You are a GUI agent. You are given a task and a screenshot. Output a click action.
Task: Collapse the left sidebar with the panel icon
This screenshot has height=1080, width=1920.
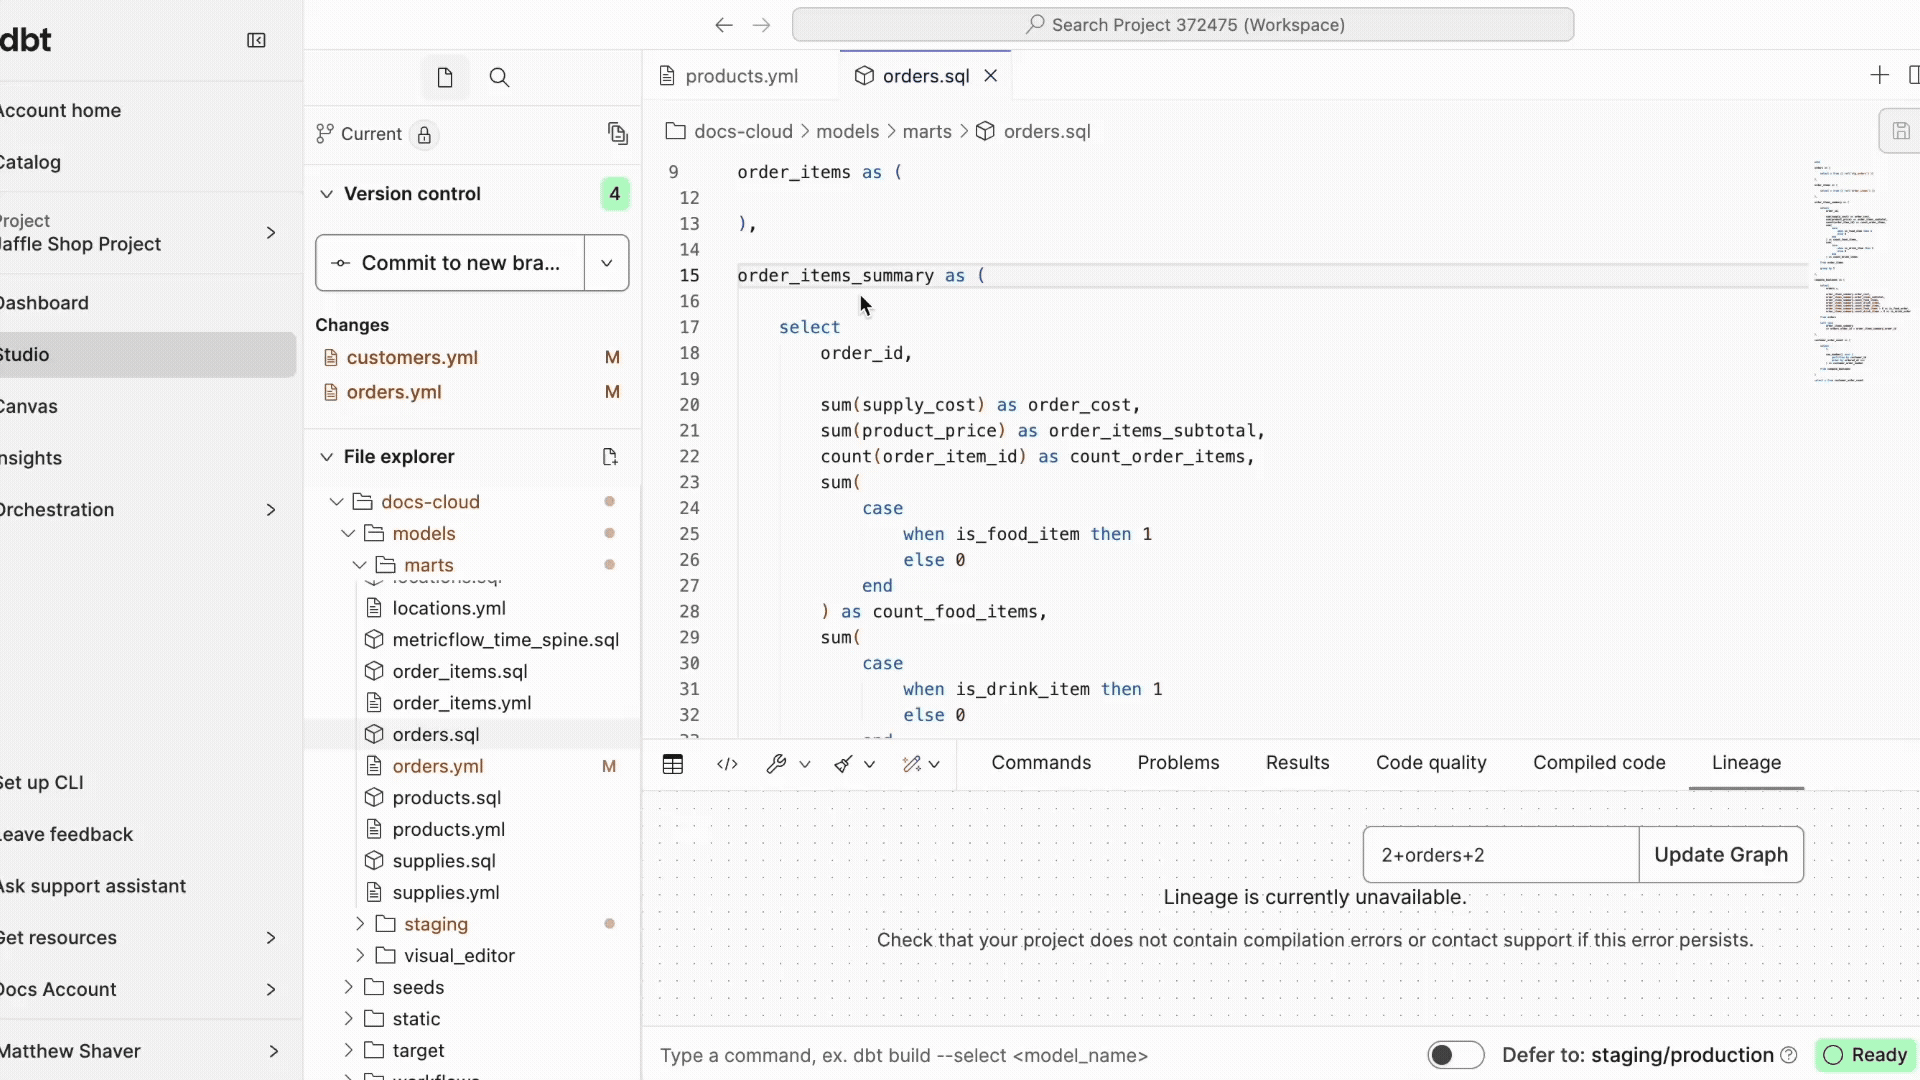255,41
